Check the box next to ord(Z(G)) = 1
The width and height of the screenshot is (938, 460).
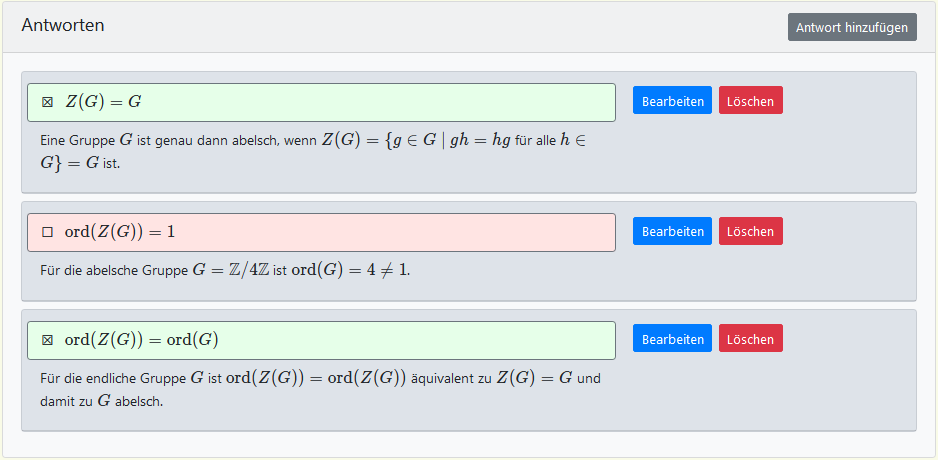[x=47, y=232]
